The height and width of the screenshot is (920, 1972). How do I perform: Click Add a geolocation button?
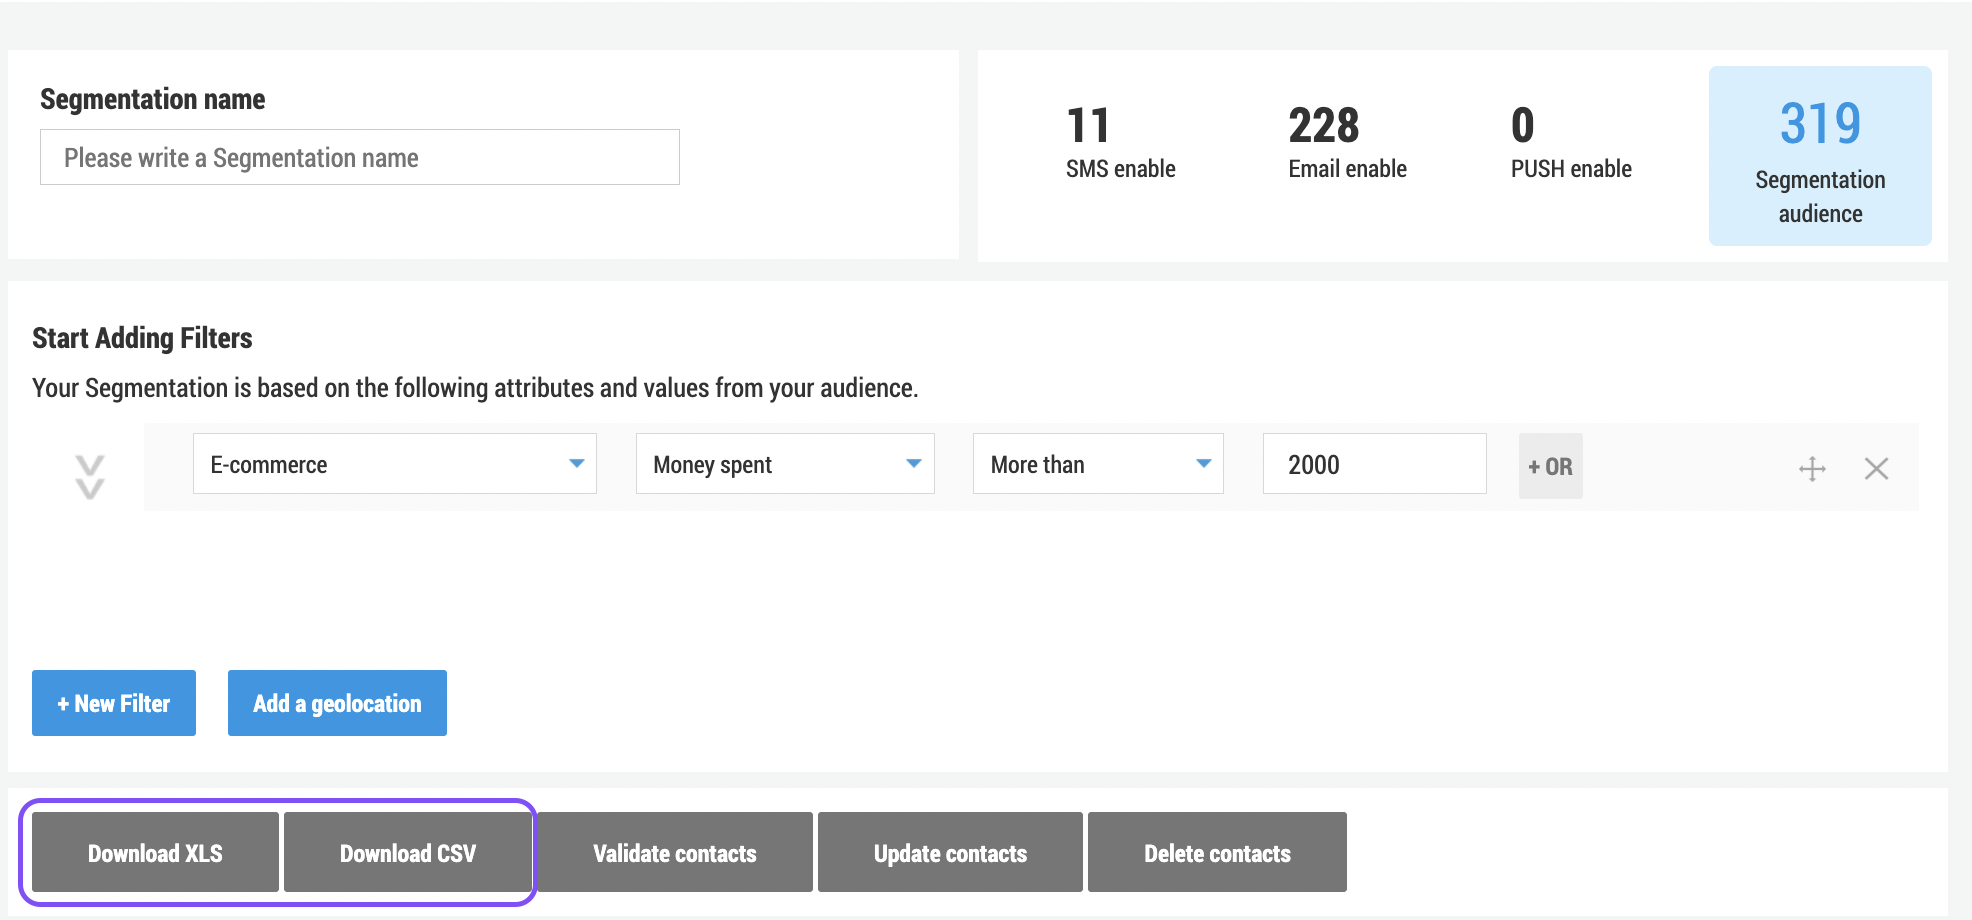(x=337, y=703)
